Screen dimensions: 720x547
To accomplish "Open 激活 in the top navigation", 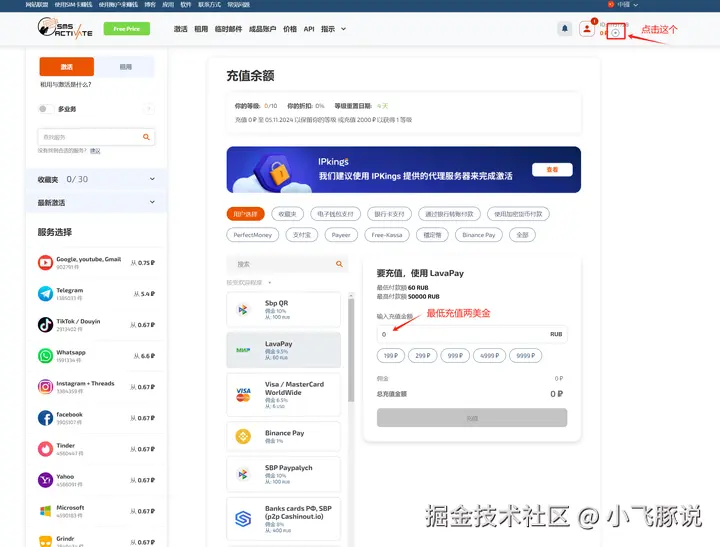I will (x=180, y=29).
